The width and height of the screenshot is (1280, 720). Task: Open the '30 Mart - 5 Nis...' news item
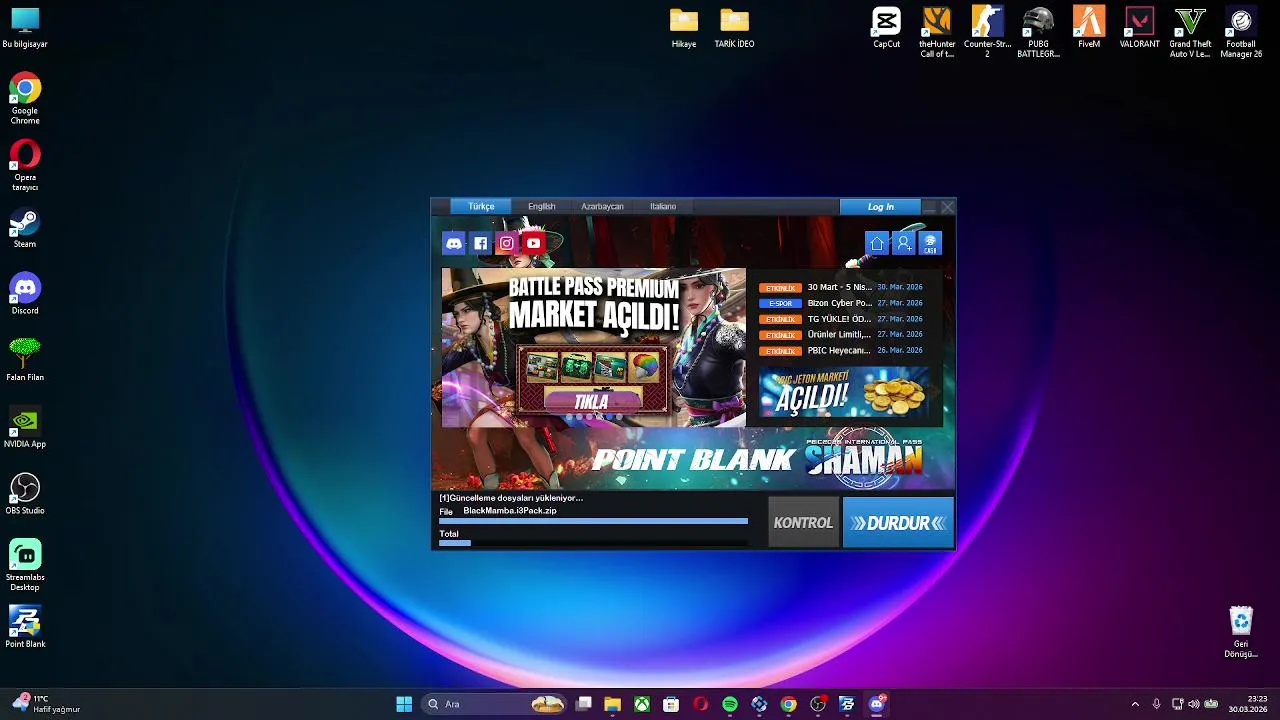pos(840,287)
